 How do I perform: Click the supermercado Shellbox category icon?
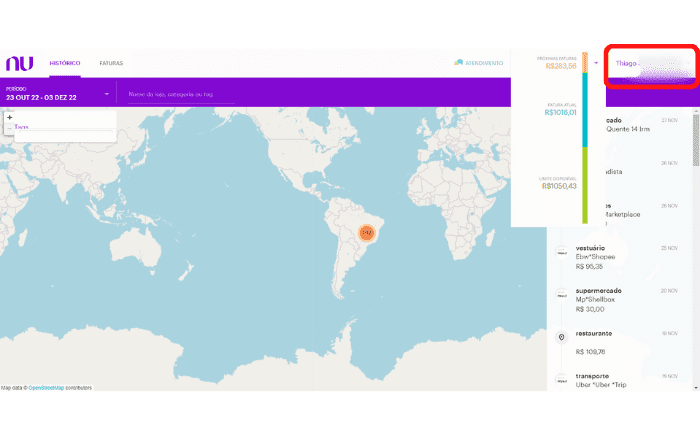pos(562,295)
